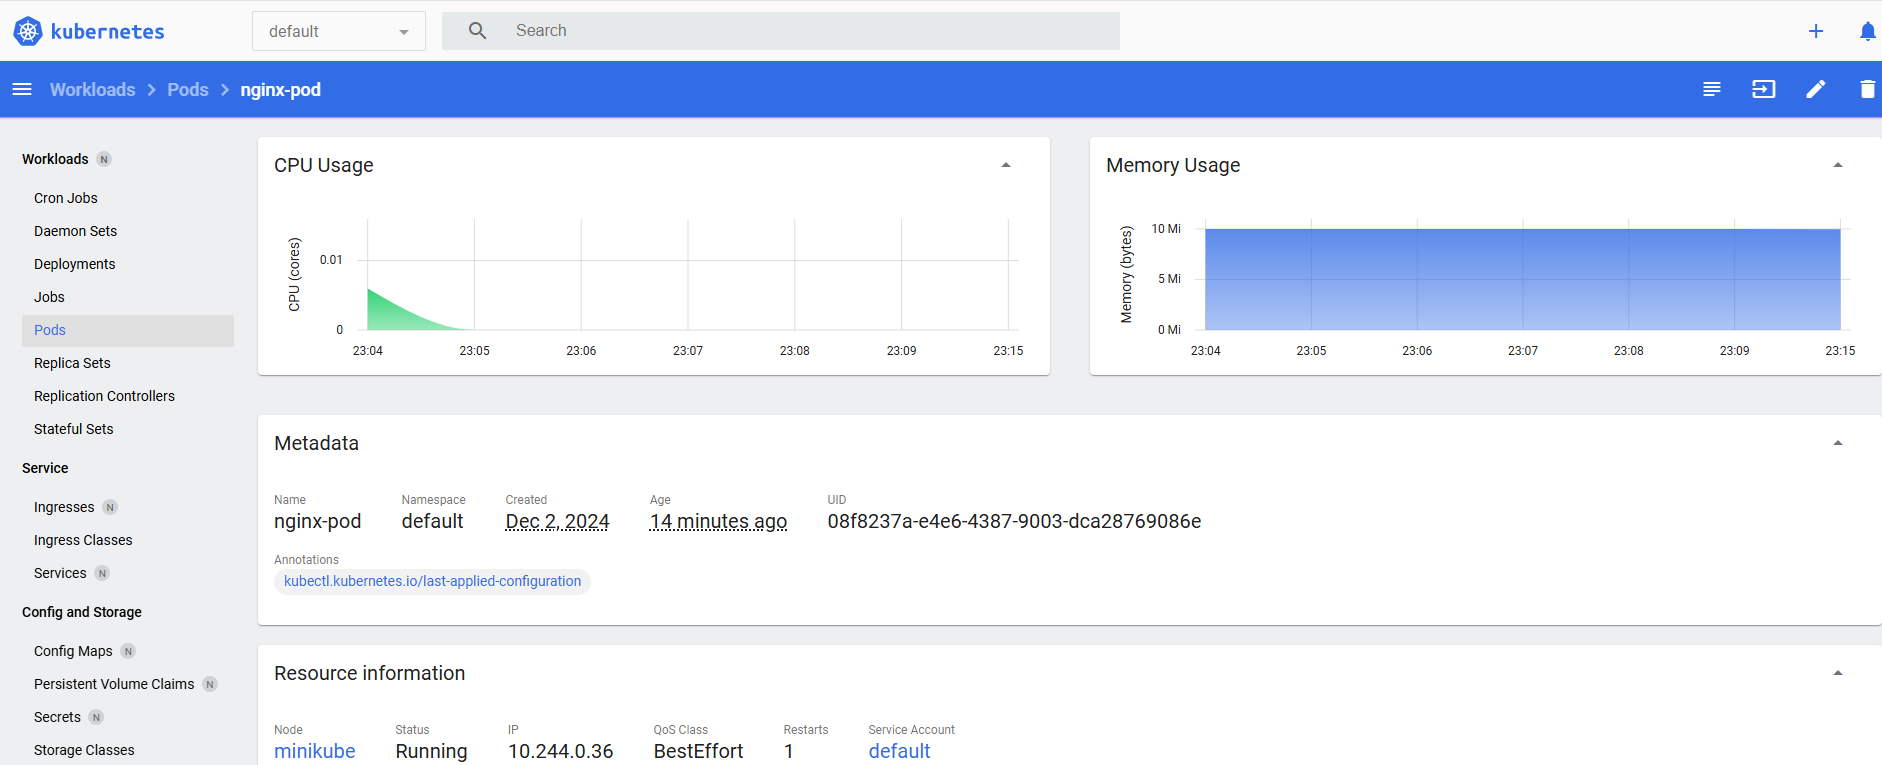The image size is (1882, 765).
Task: Click the age 14 minutes ago
Action: 718,521
